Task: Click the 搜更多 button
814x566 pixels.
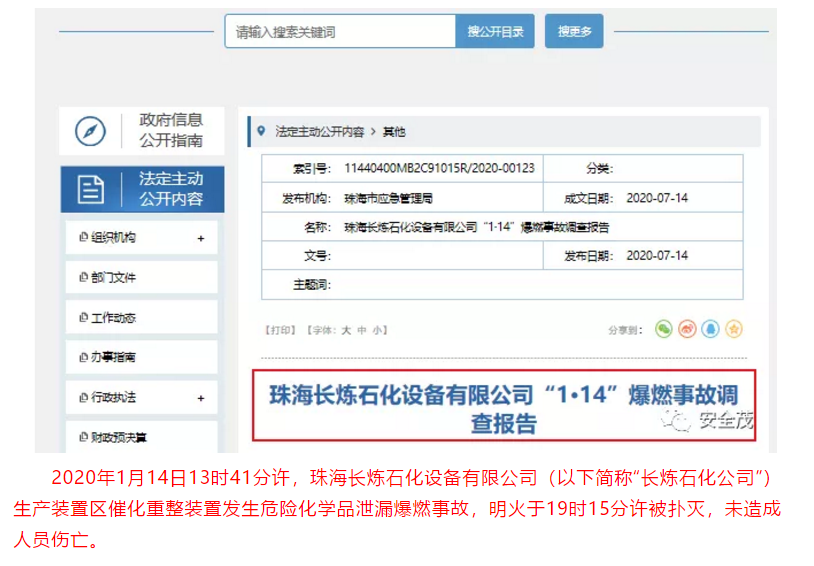Action: point(574,32)
